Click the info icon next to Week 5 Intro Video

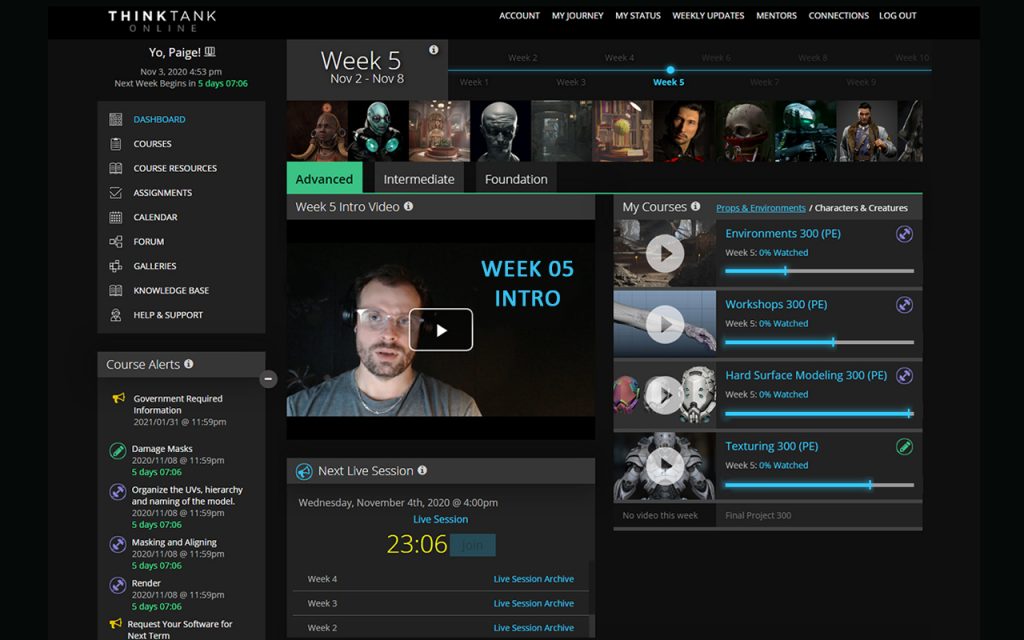408,207
